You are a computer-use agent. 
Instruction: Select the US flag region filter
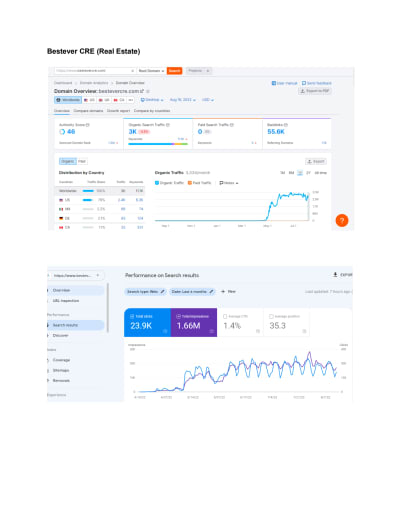point(89,100)
